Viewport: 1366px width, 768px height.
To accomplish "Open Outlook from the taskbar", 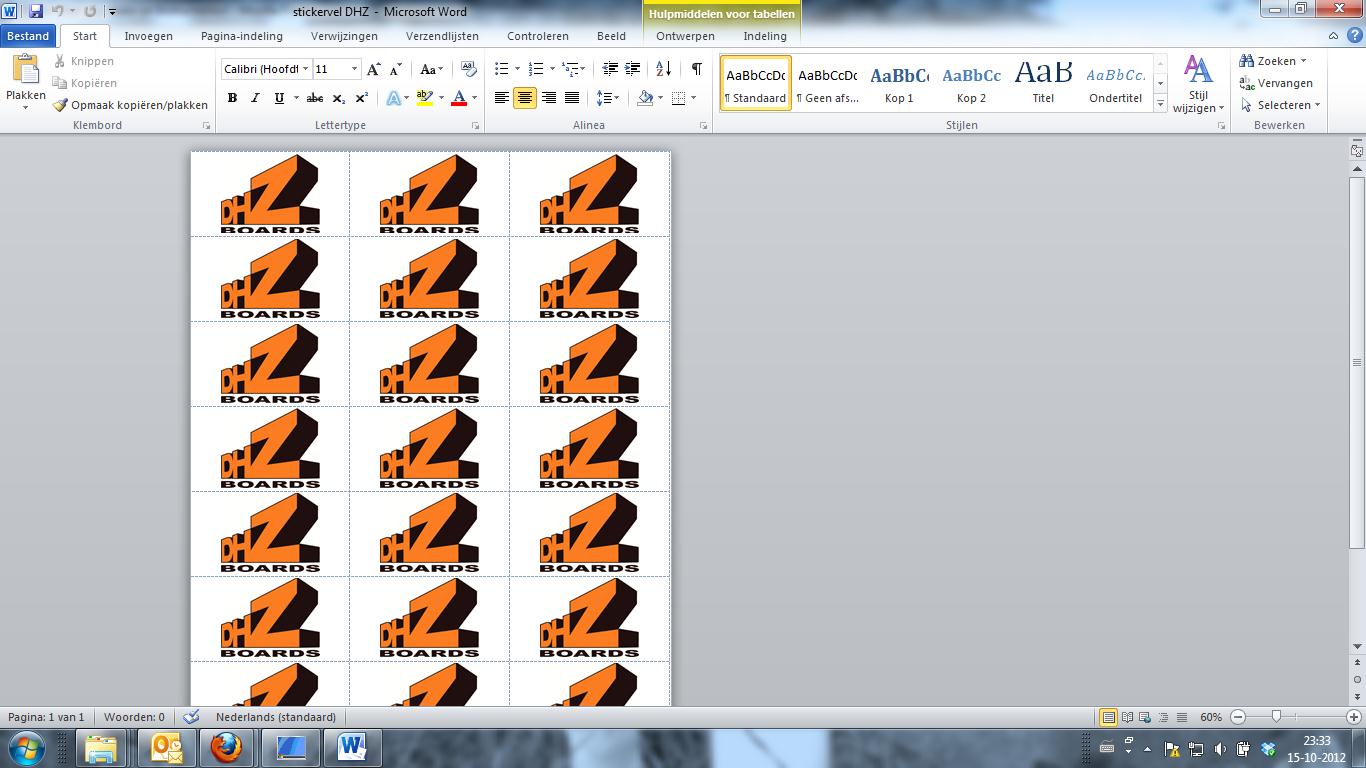I will 166,747.
